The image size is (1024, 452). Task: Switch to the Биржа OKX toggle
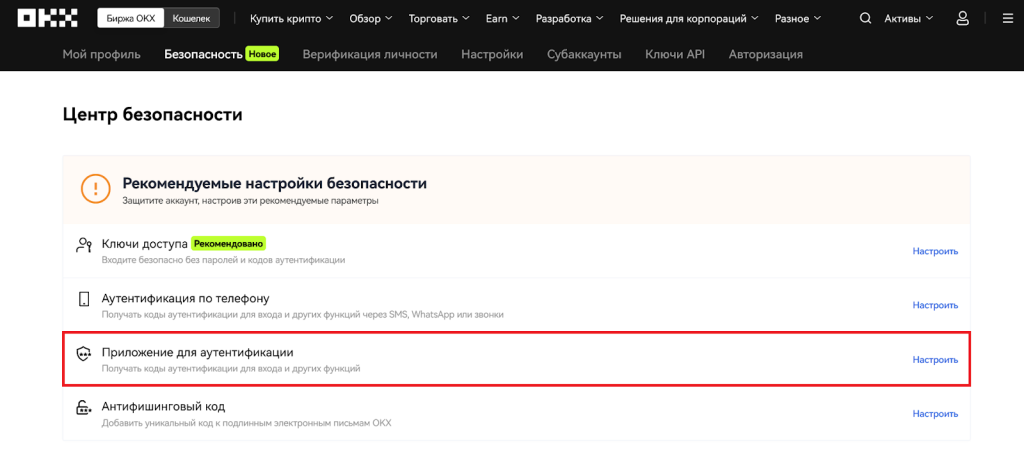point(129,19)
